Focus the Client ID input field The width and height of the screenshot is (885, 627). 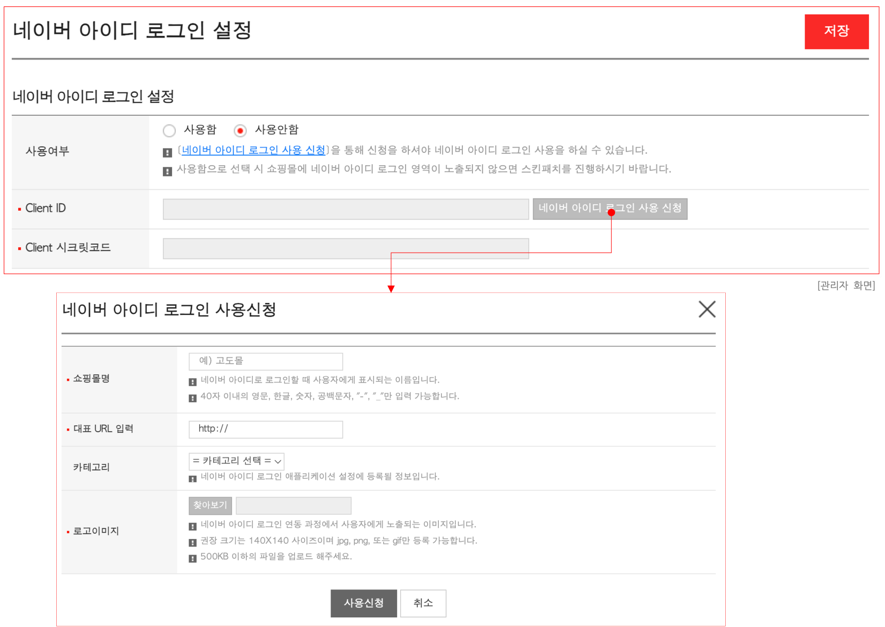coord(345,209)
